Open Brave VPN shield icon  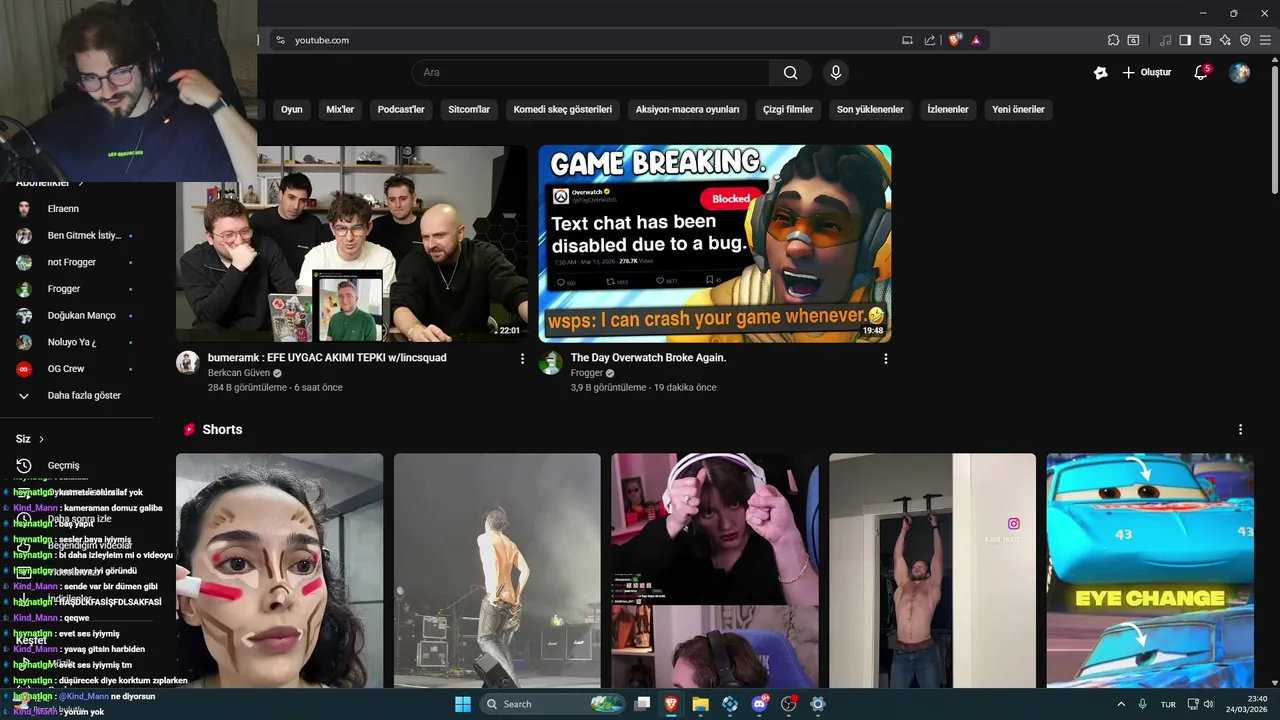1245,40
